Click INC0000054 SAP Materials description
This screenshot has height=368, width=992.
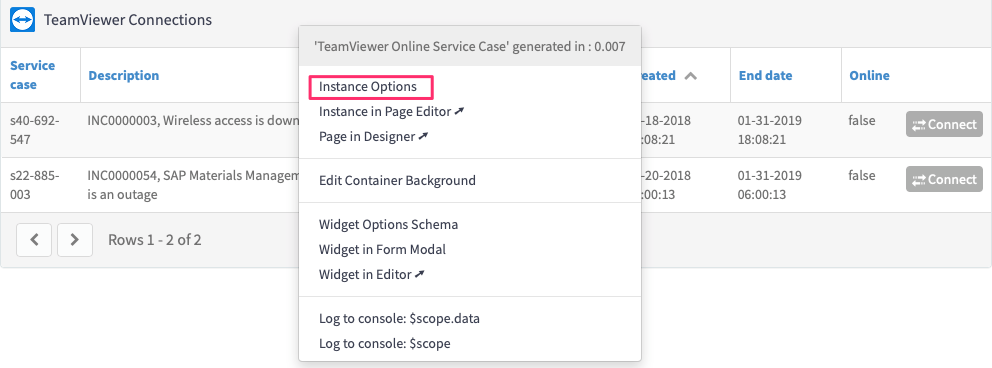click(x=193, y=185)
